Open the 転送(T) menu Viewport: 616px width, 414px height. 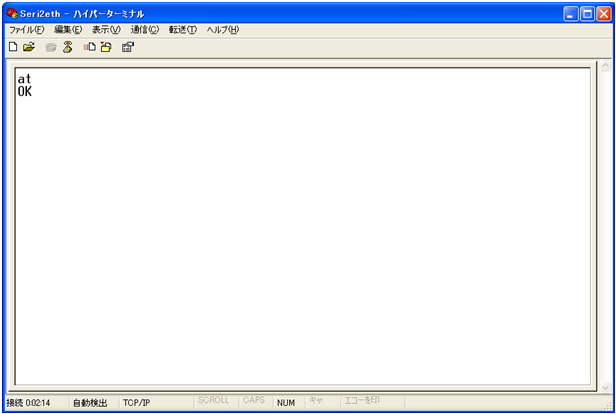(183, 30)
